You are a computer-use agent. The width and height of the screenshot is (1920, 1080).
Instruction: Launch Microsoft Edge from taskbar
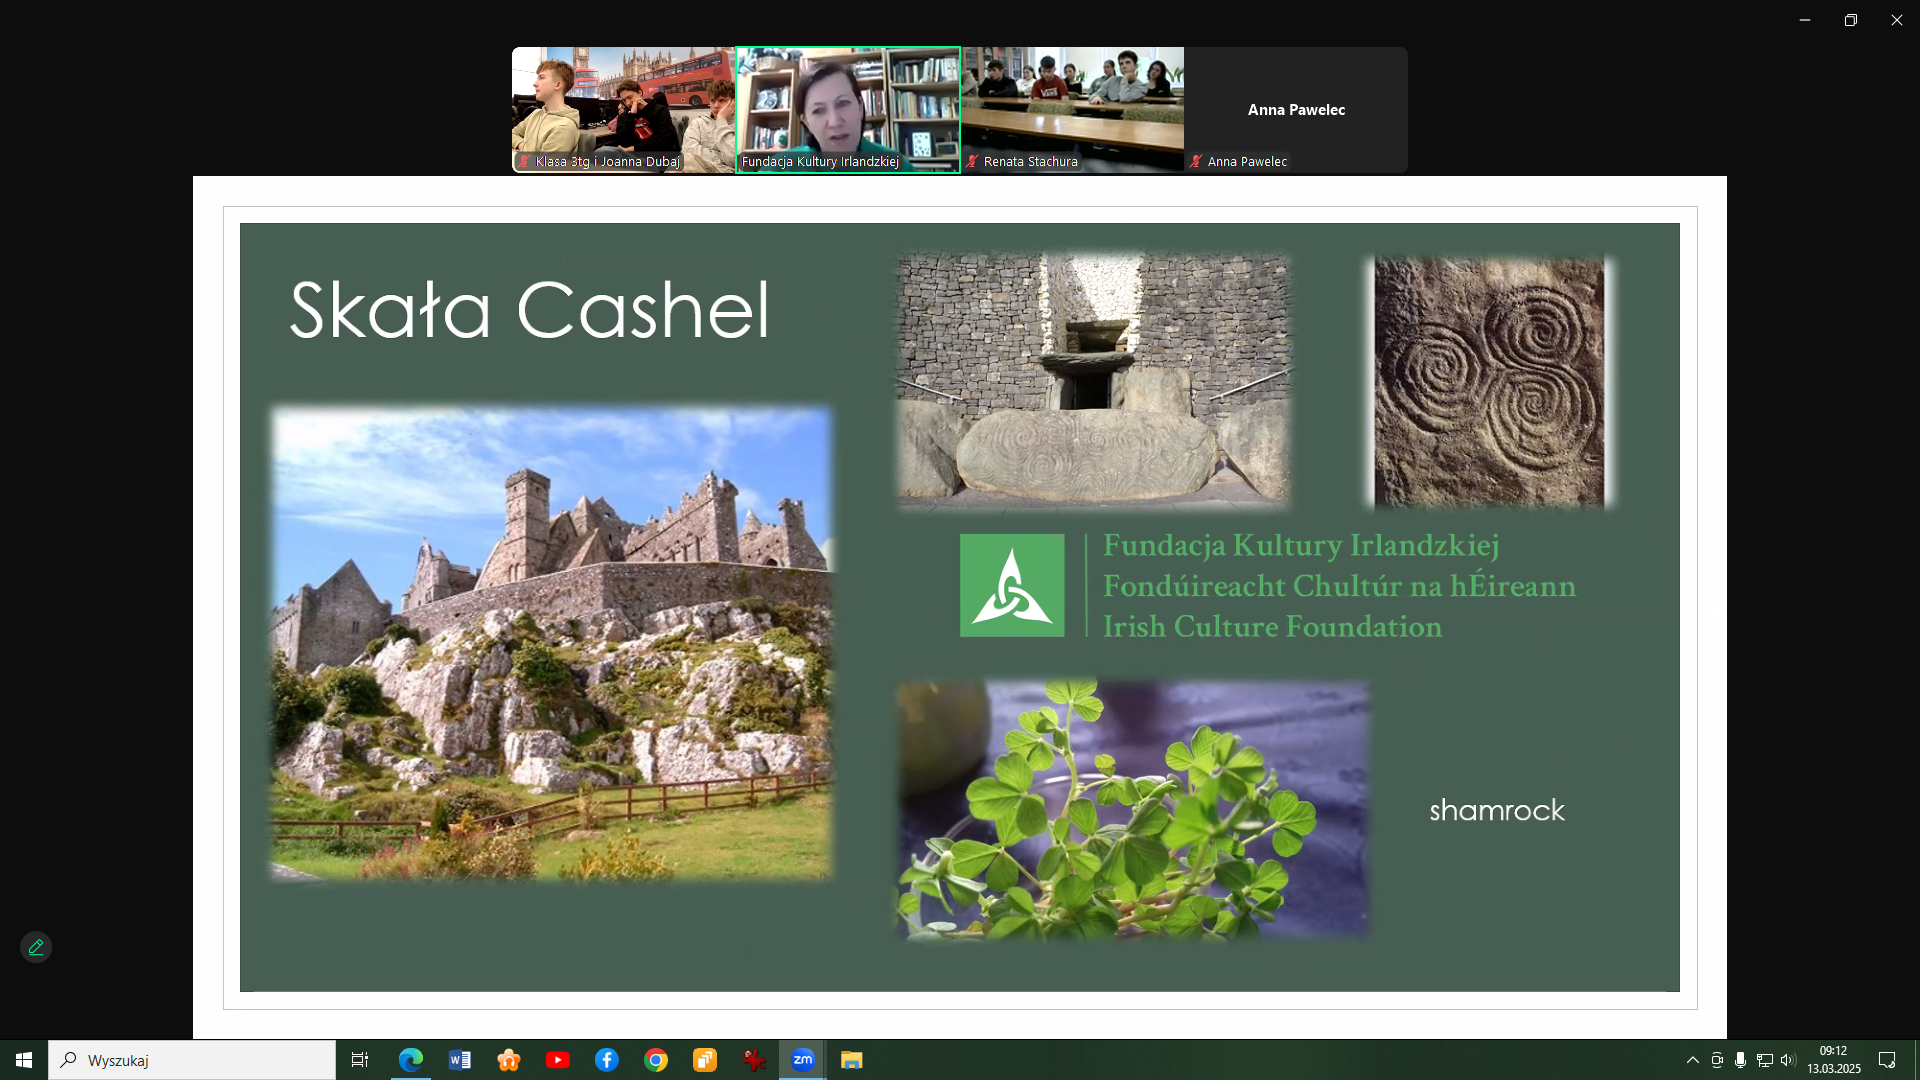(x=411, y=1060)
